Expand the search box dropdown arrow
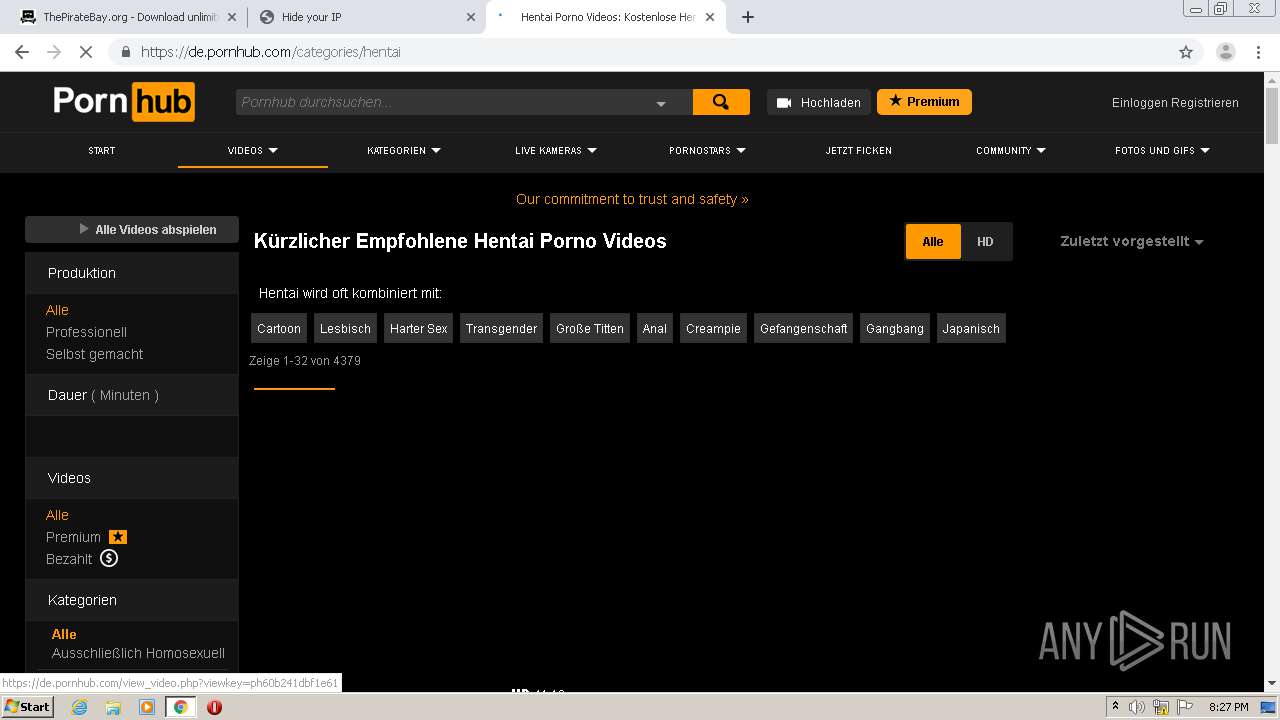The width and height of the screenshot is (1280, 720). pos(661,103)
